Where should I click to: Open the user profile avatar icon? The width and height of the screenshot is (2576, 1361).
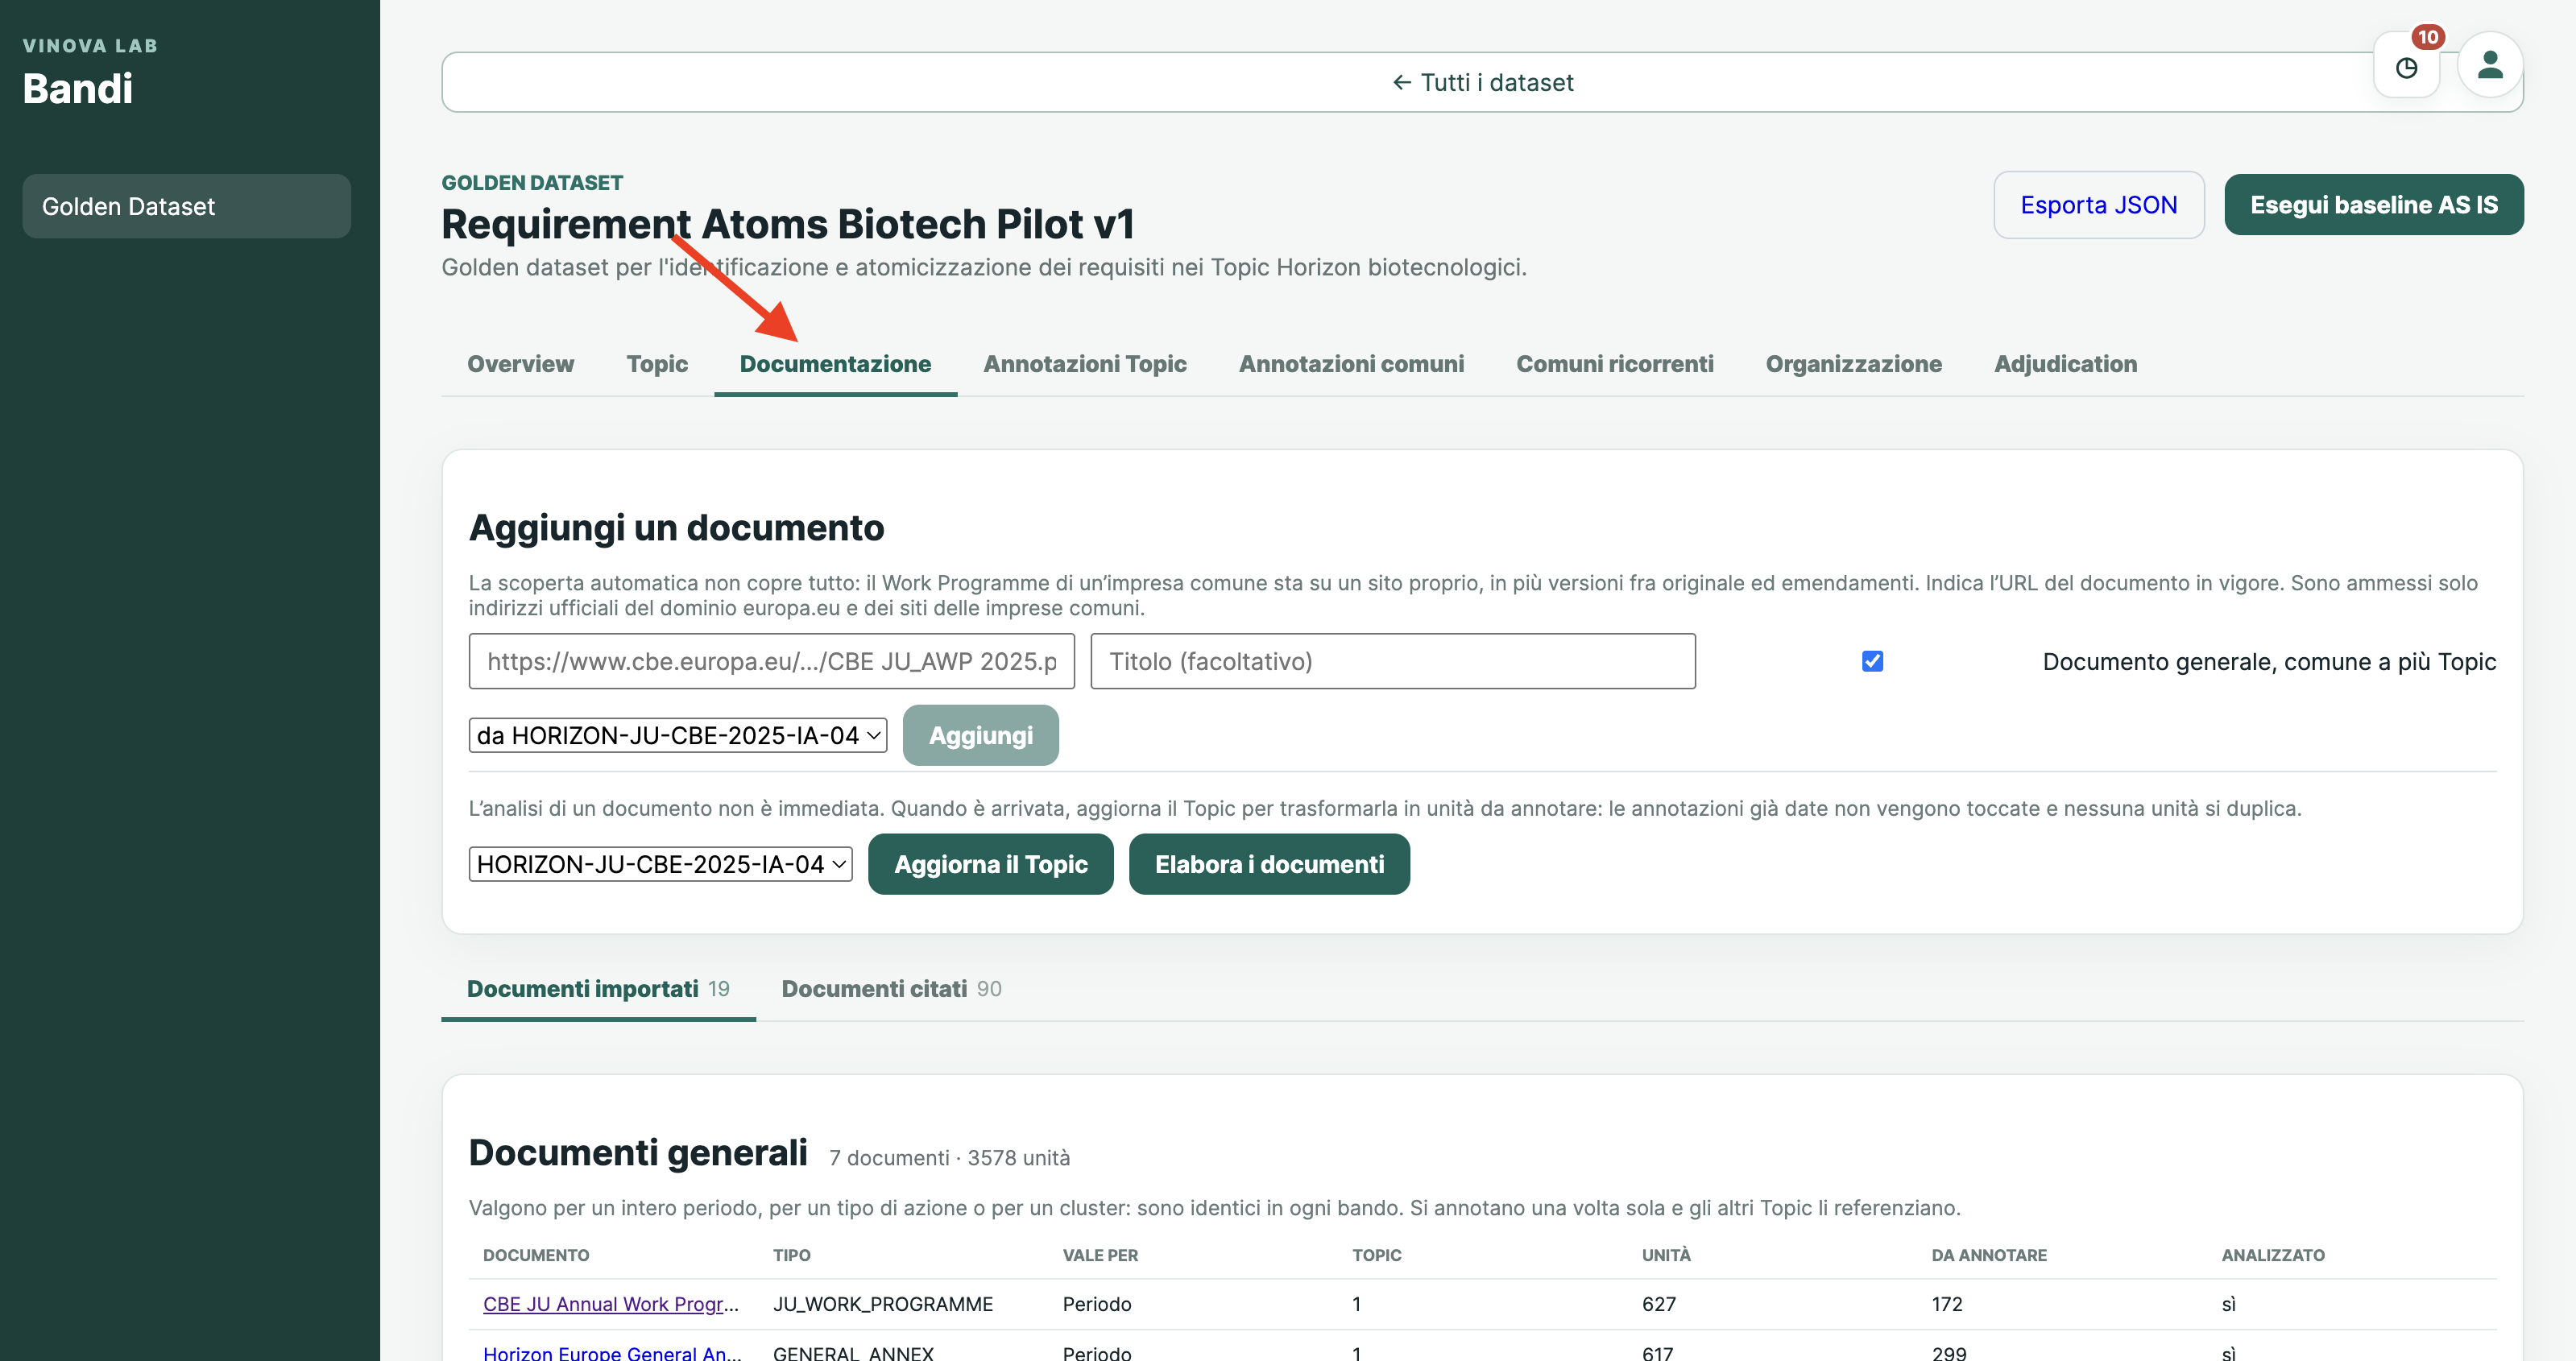point(2490,65)
